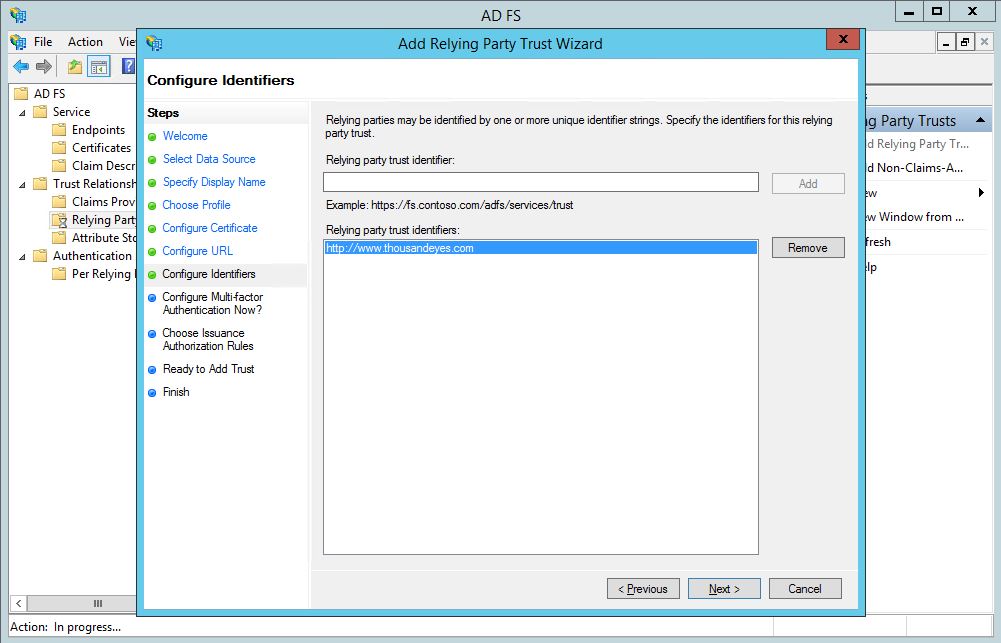1001x643 pixels.
Task: Select the http://www.thousandeyes.com identifier entry
Action: coord(400,248)
